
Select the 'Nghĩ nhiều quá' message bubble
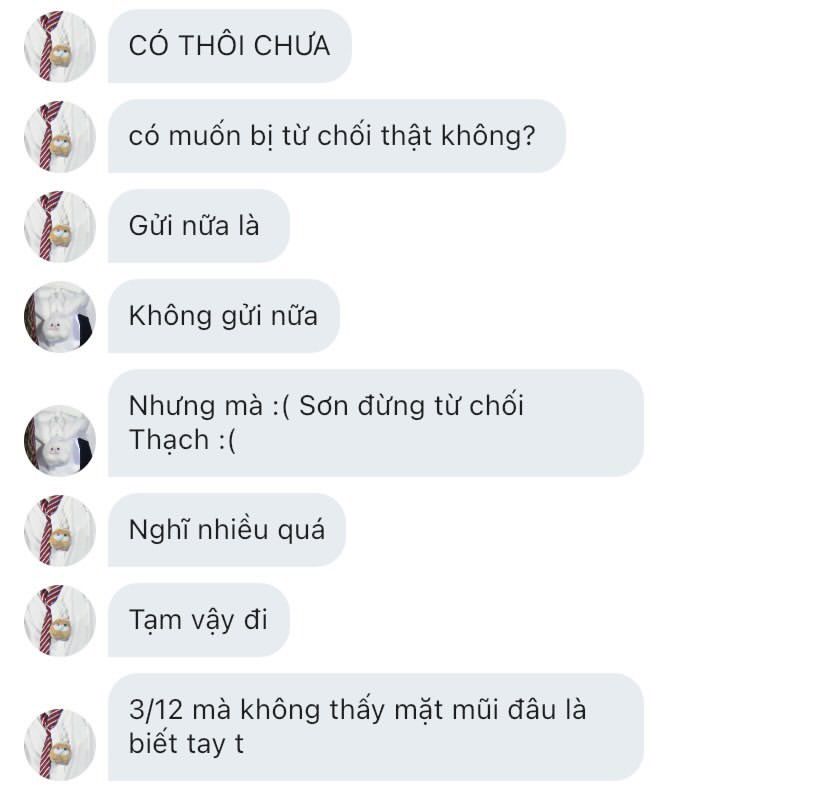[227, 530]
